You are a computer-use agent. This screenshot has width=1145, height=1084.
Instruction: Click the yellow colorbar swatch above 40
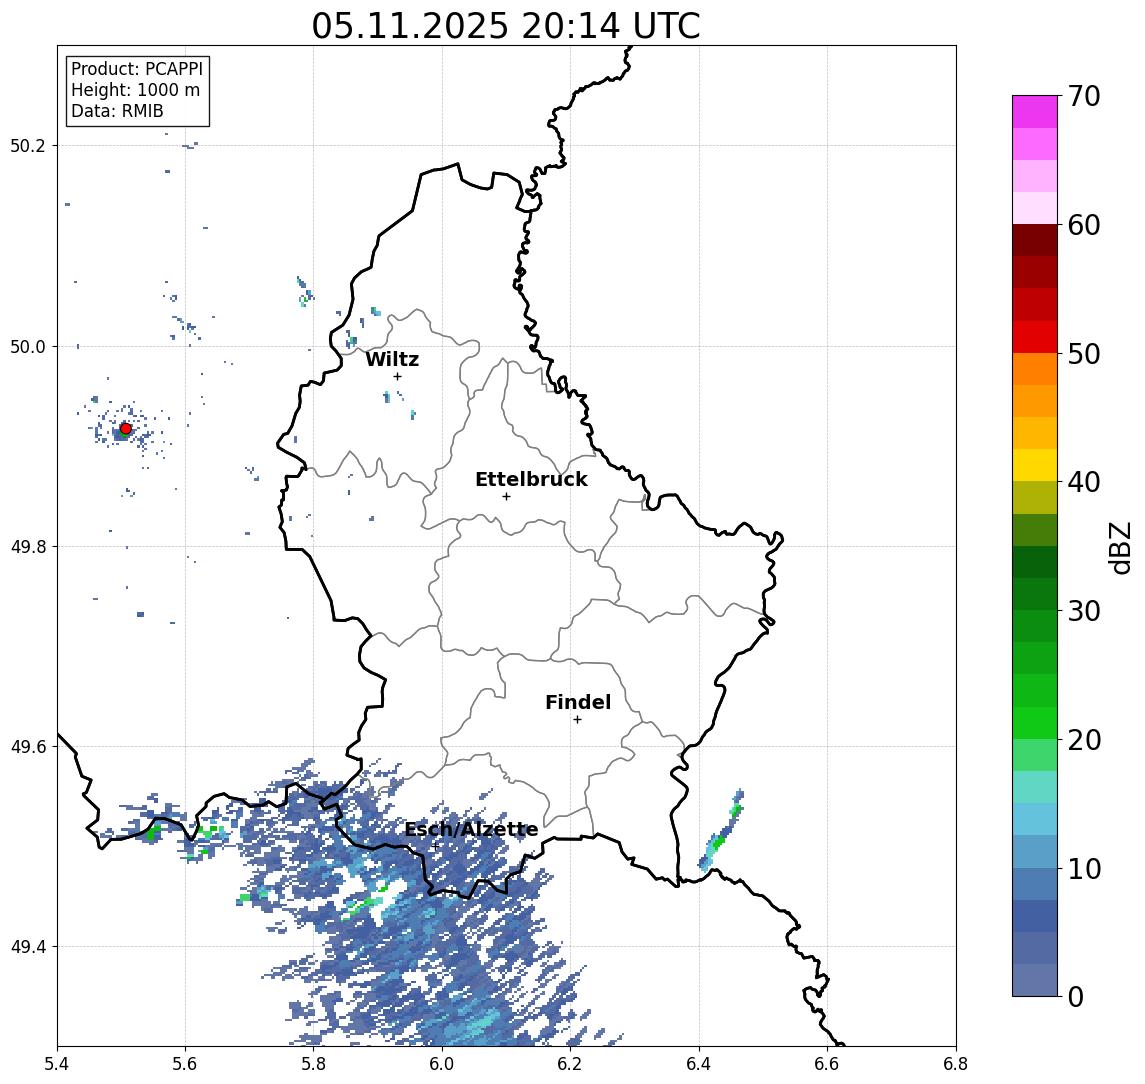[x=1035, y=465]
